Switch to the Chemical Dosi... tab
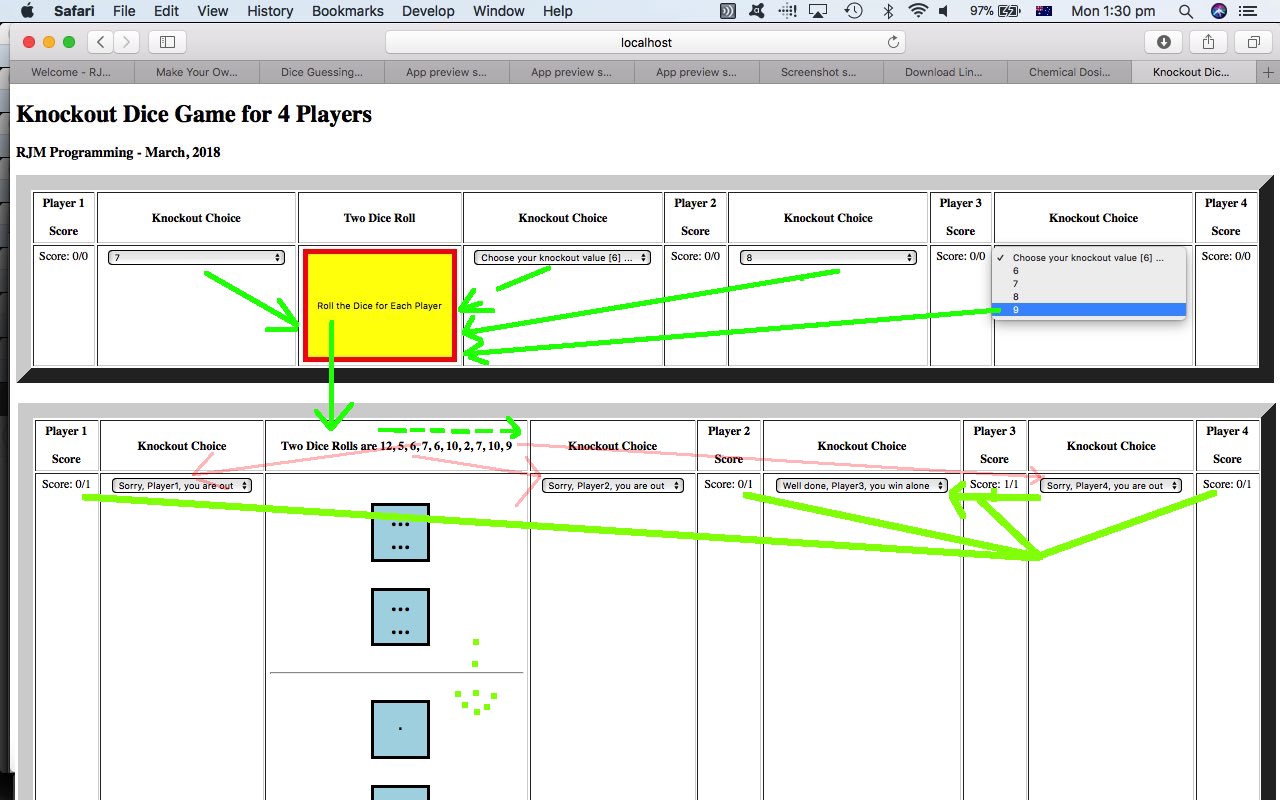Image resolution: width=1280 pixels, height=800 pixels. click(1069, 72)
